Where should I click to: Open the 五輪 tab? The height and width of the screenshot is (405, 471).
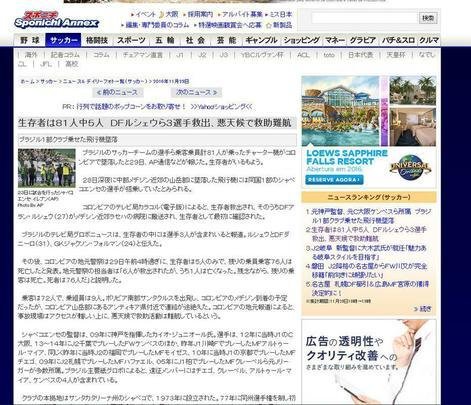[x=165, y=40]
